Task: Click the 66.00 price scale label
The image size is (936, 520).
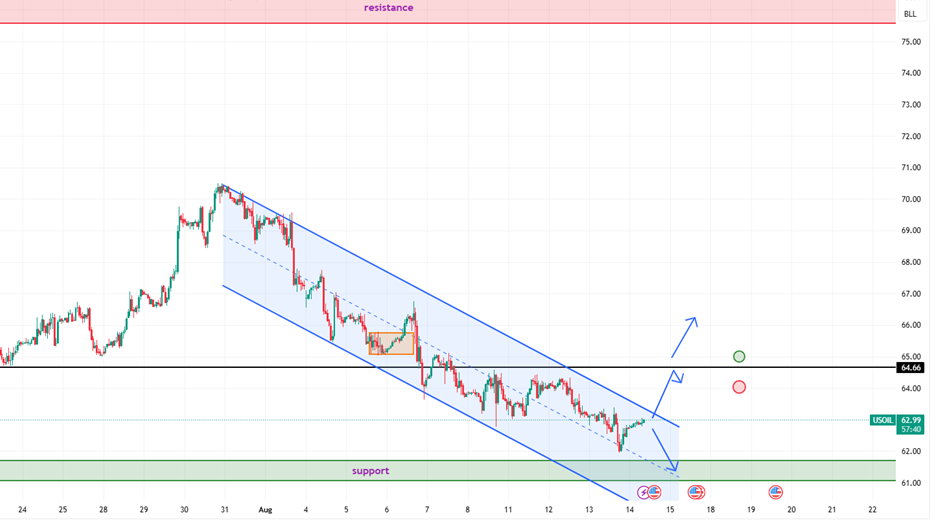Action: coord(911,325)
